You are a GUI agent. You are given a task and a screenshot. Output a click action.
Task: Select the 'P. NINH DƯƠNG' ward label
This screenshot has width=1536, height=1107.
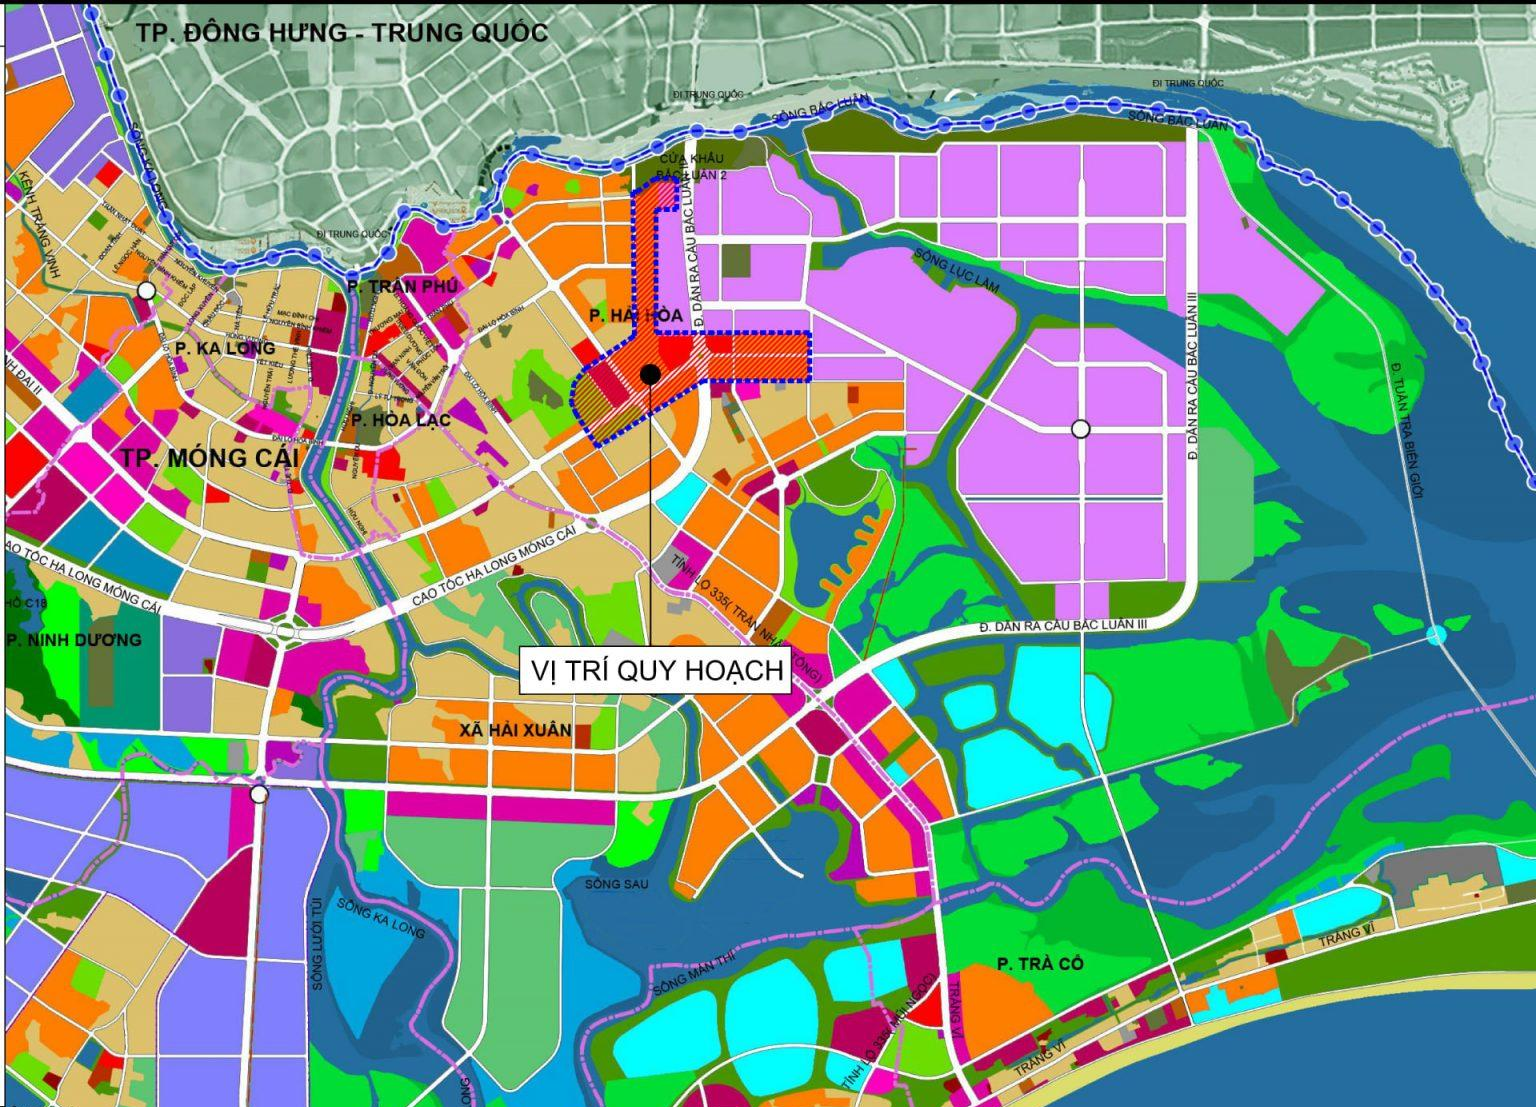pos(75,640)
